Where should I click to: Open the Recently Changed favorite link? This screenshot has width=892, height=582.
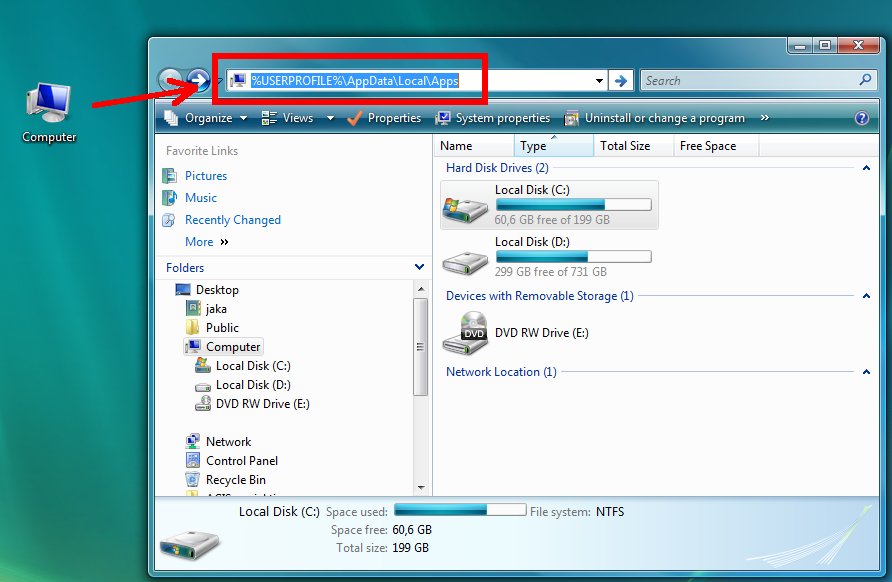[232, 220]
